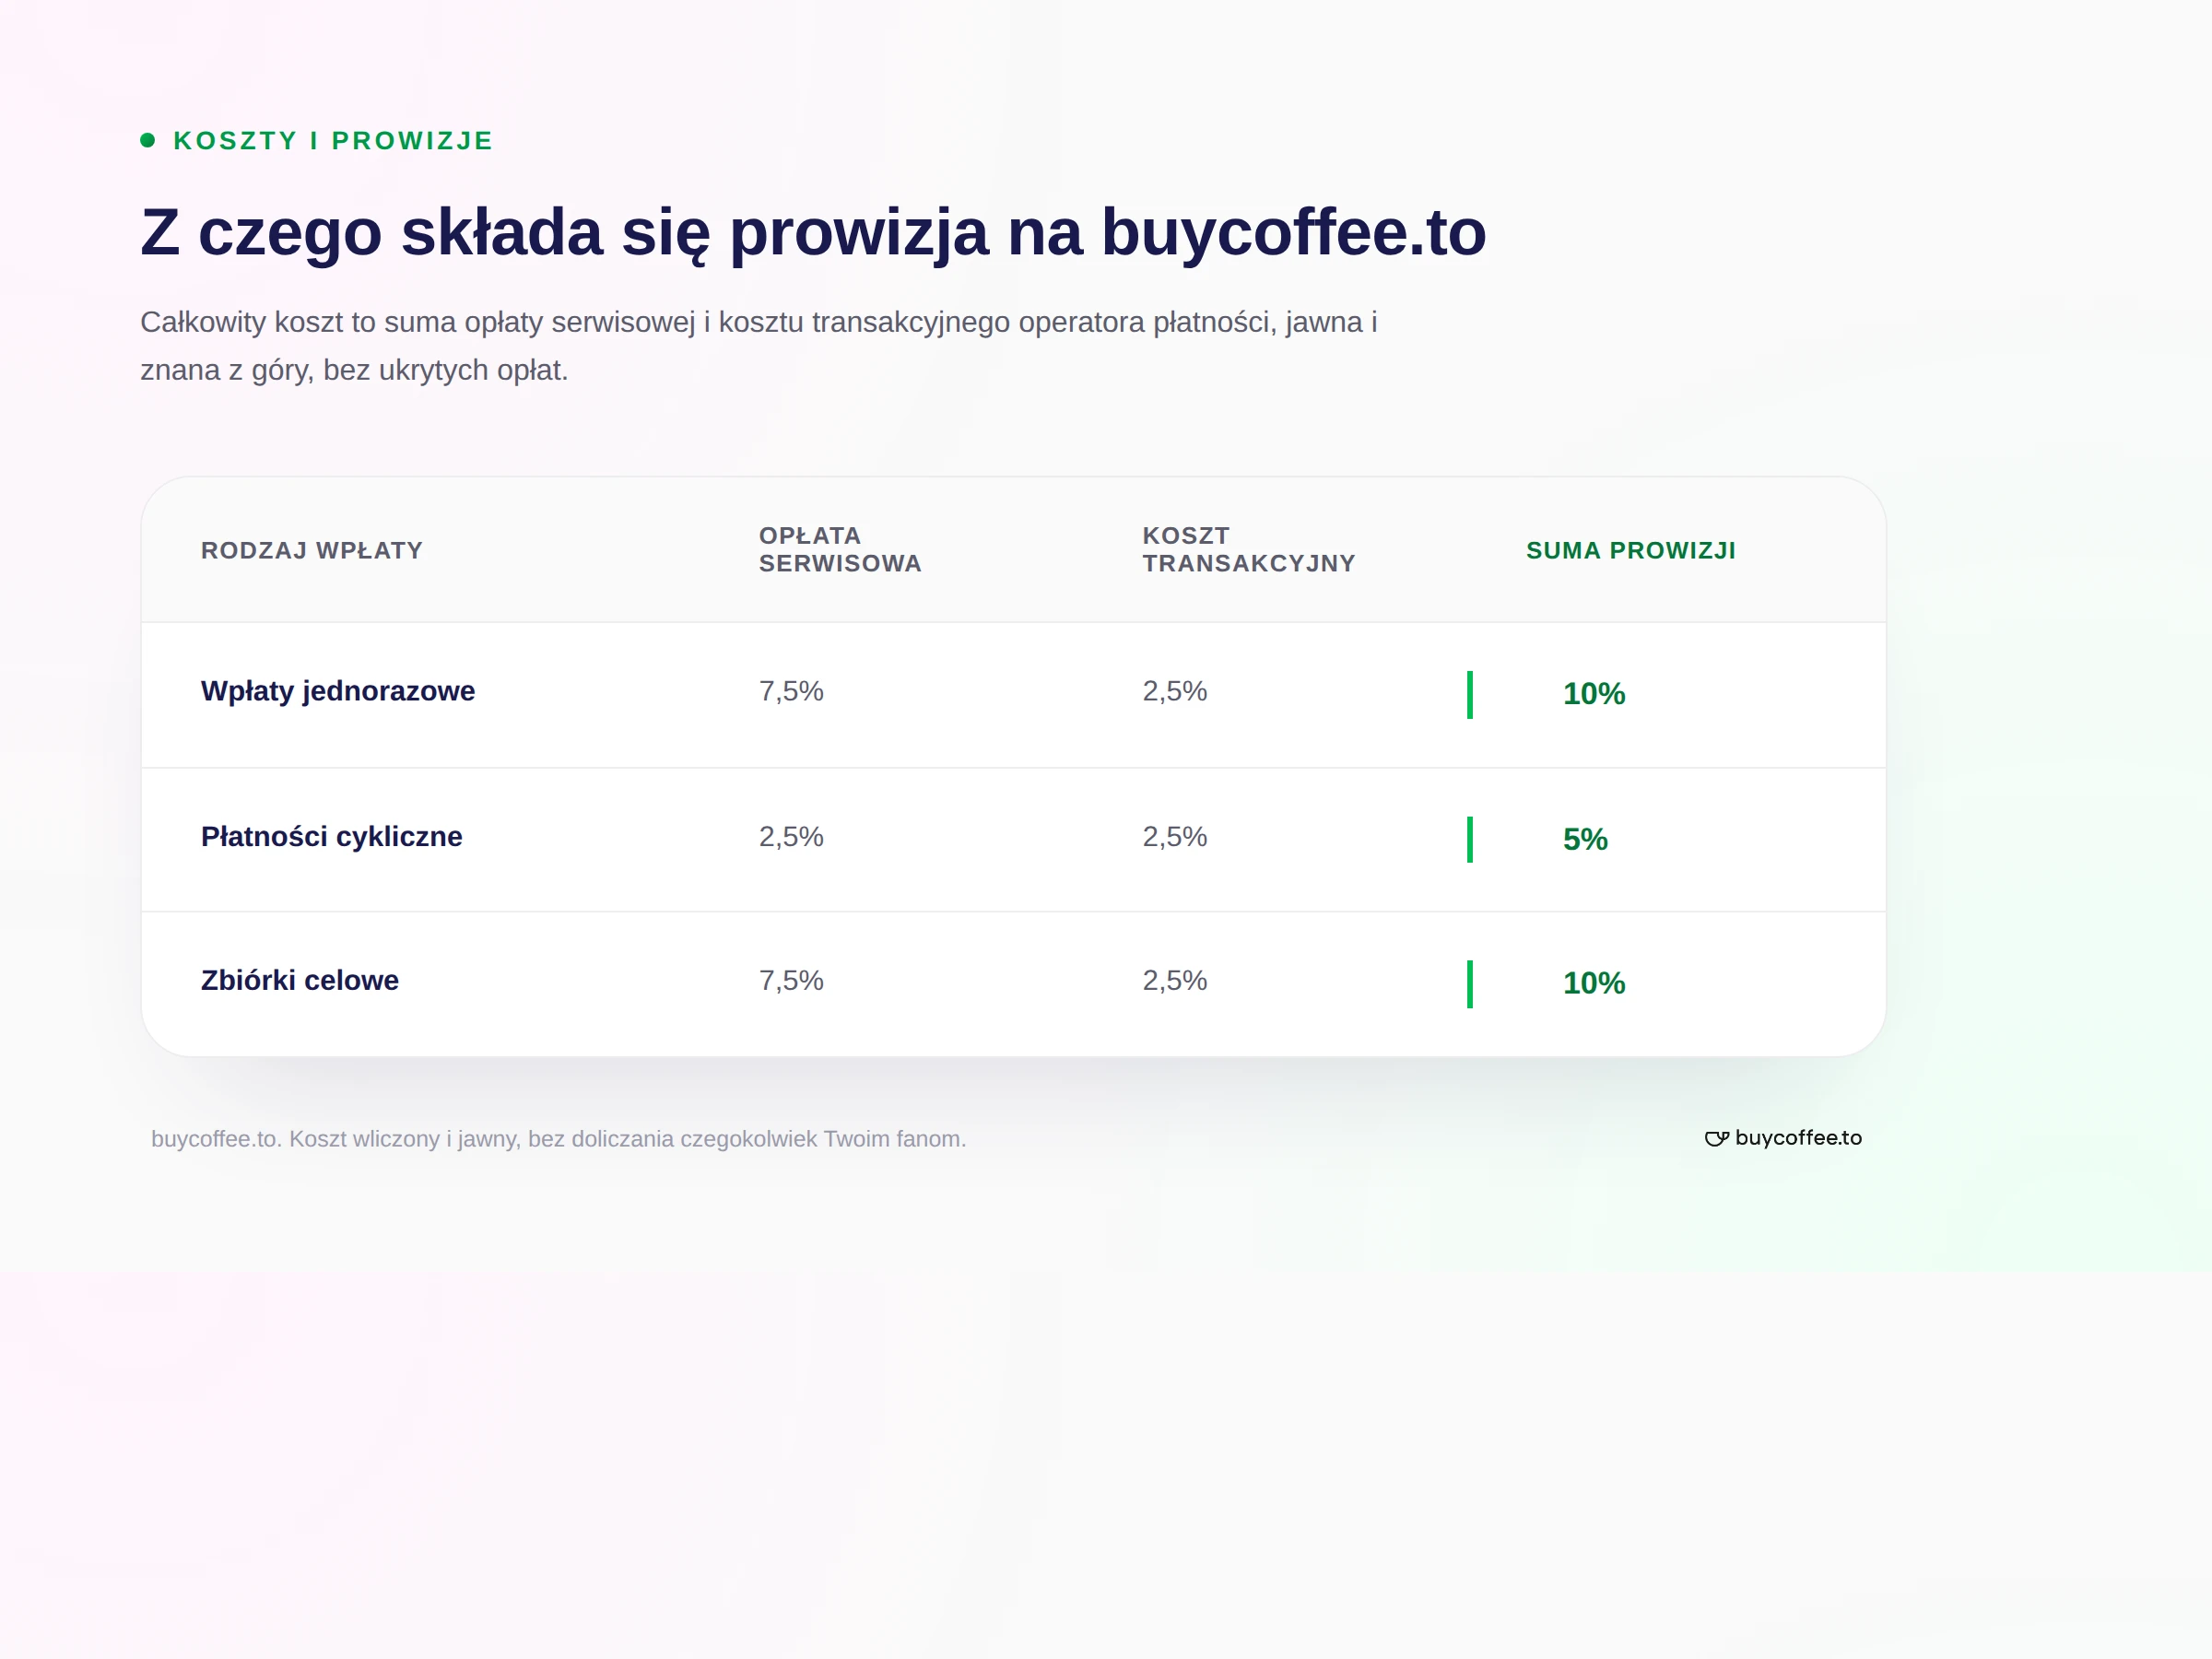
Task: Click the green bar beside Zbiórki celowe total
Action: [x=1469, y=984]
